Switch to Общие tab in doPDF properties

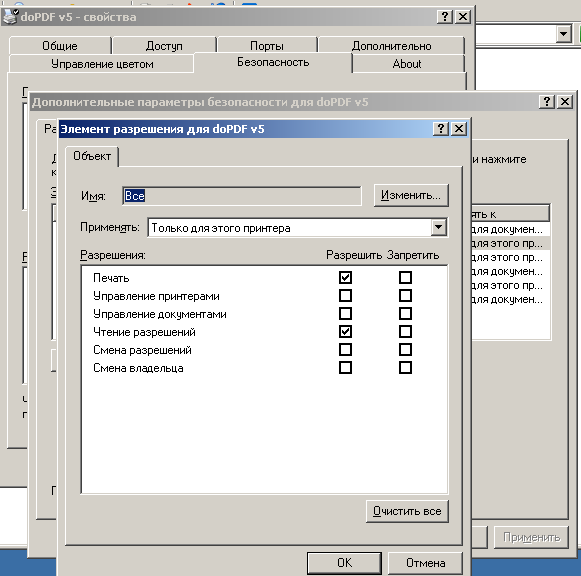pos(60,46)
